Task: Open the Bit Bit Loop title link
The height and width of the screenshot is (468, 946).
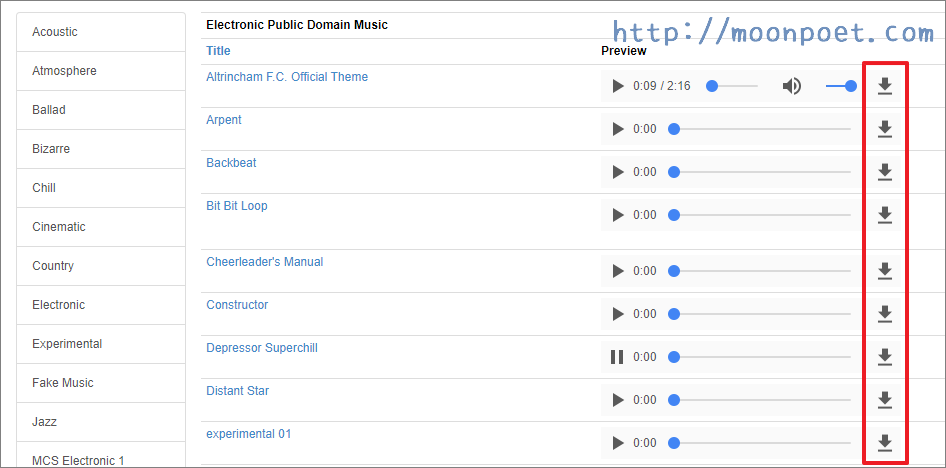Action: tap(237, 206)
